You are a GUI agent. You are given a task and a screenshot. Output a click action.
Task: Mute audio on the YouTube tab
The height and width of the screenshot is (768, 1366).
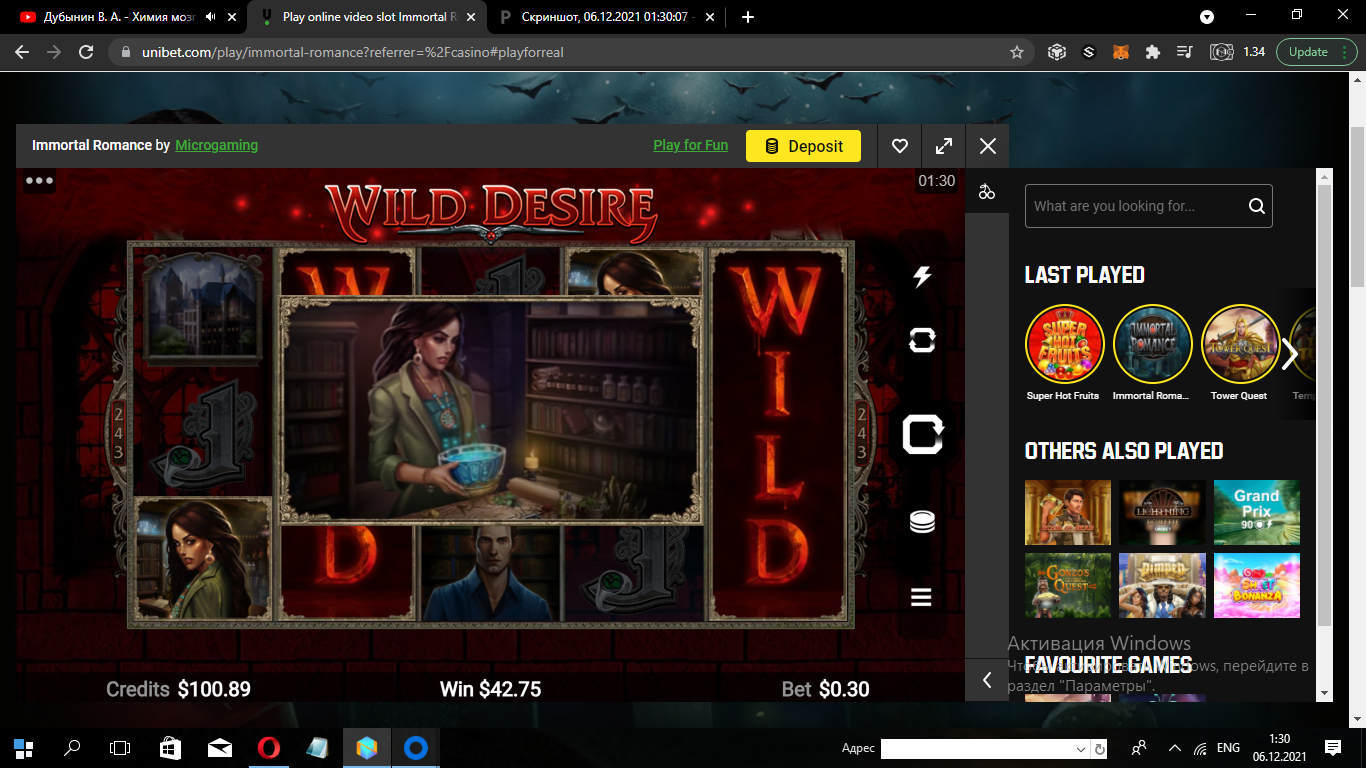[211, 17]
